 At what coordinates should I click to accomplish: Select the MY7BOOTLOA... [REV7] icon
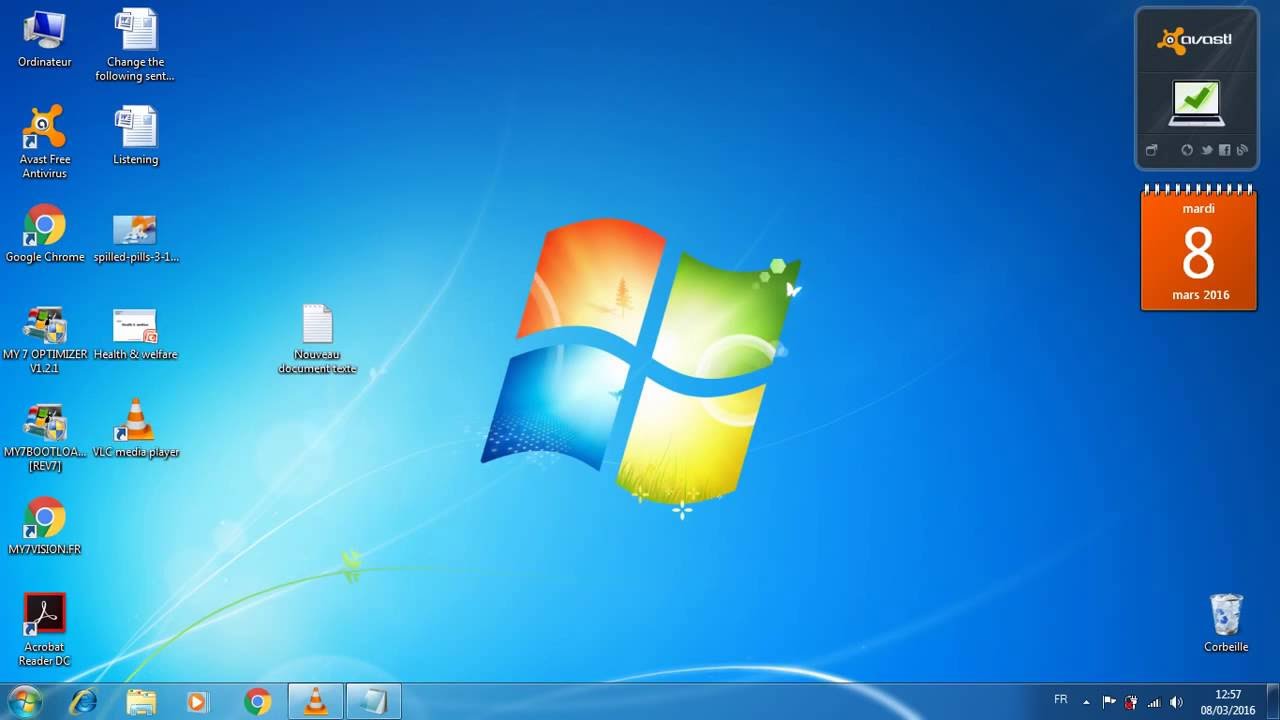click(44, 438)
